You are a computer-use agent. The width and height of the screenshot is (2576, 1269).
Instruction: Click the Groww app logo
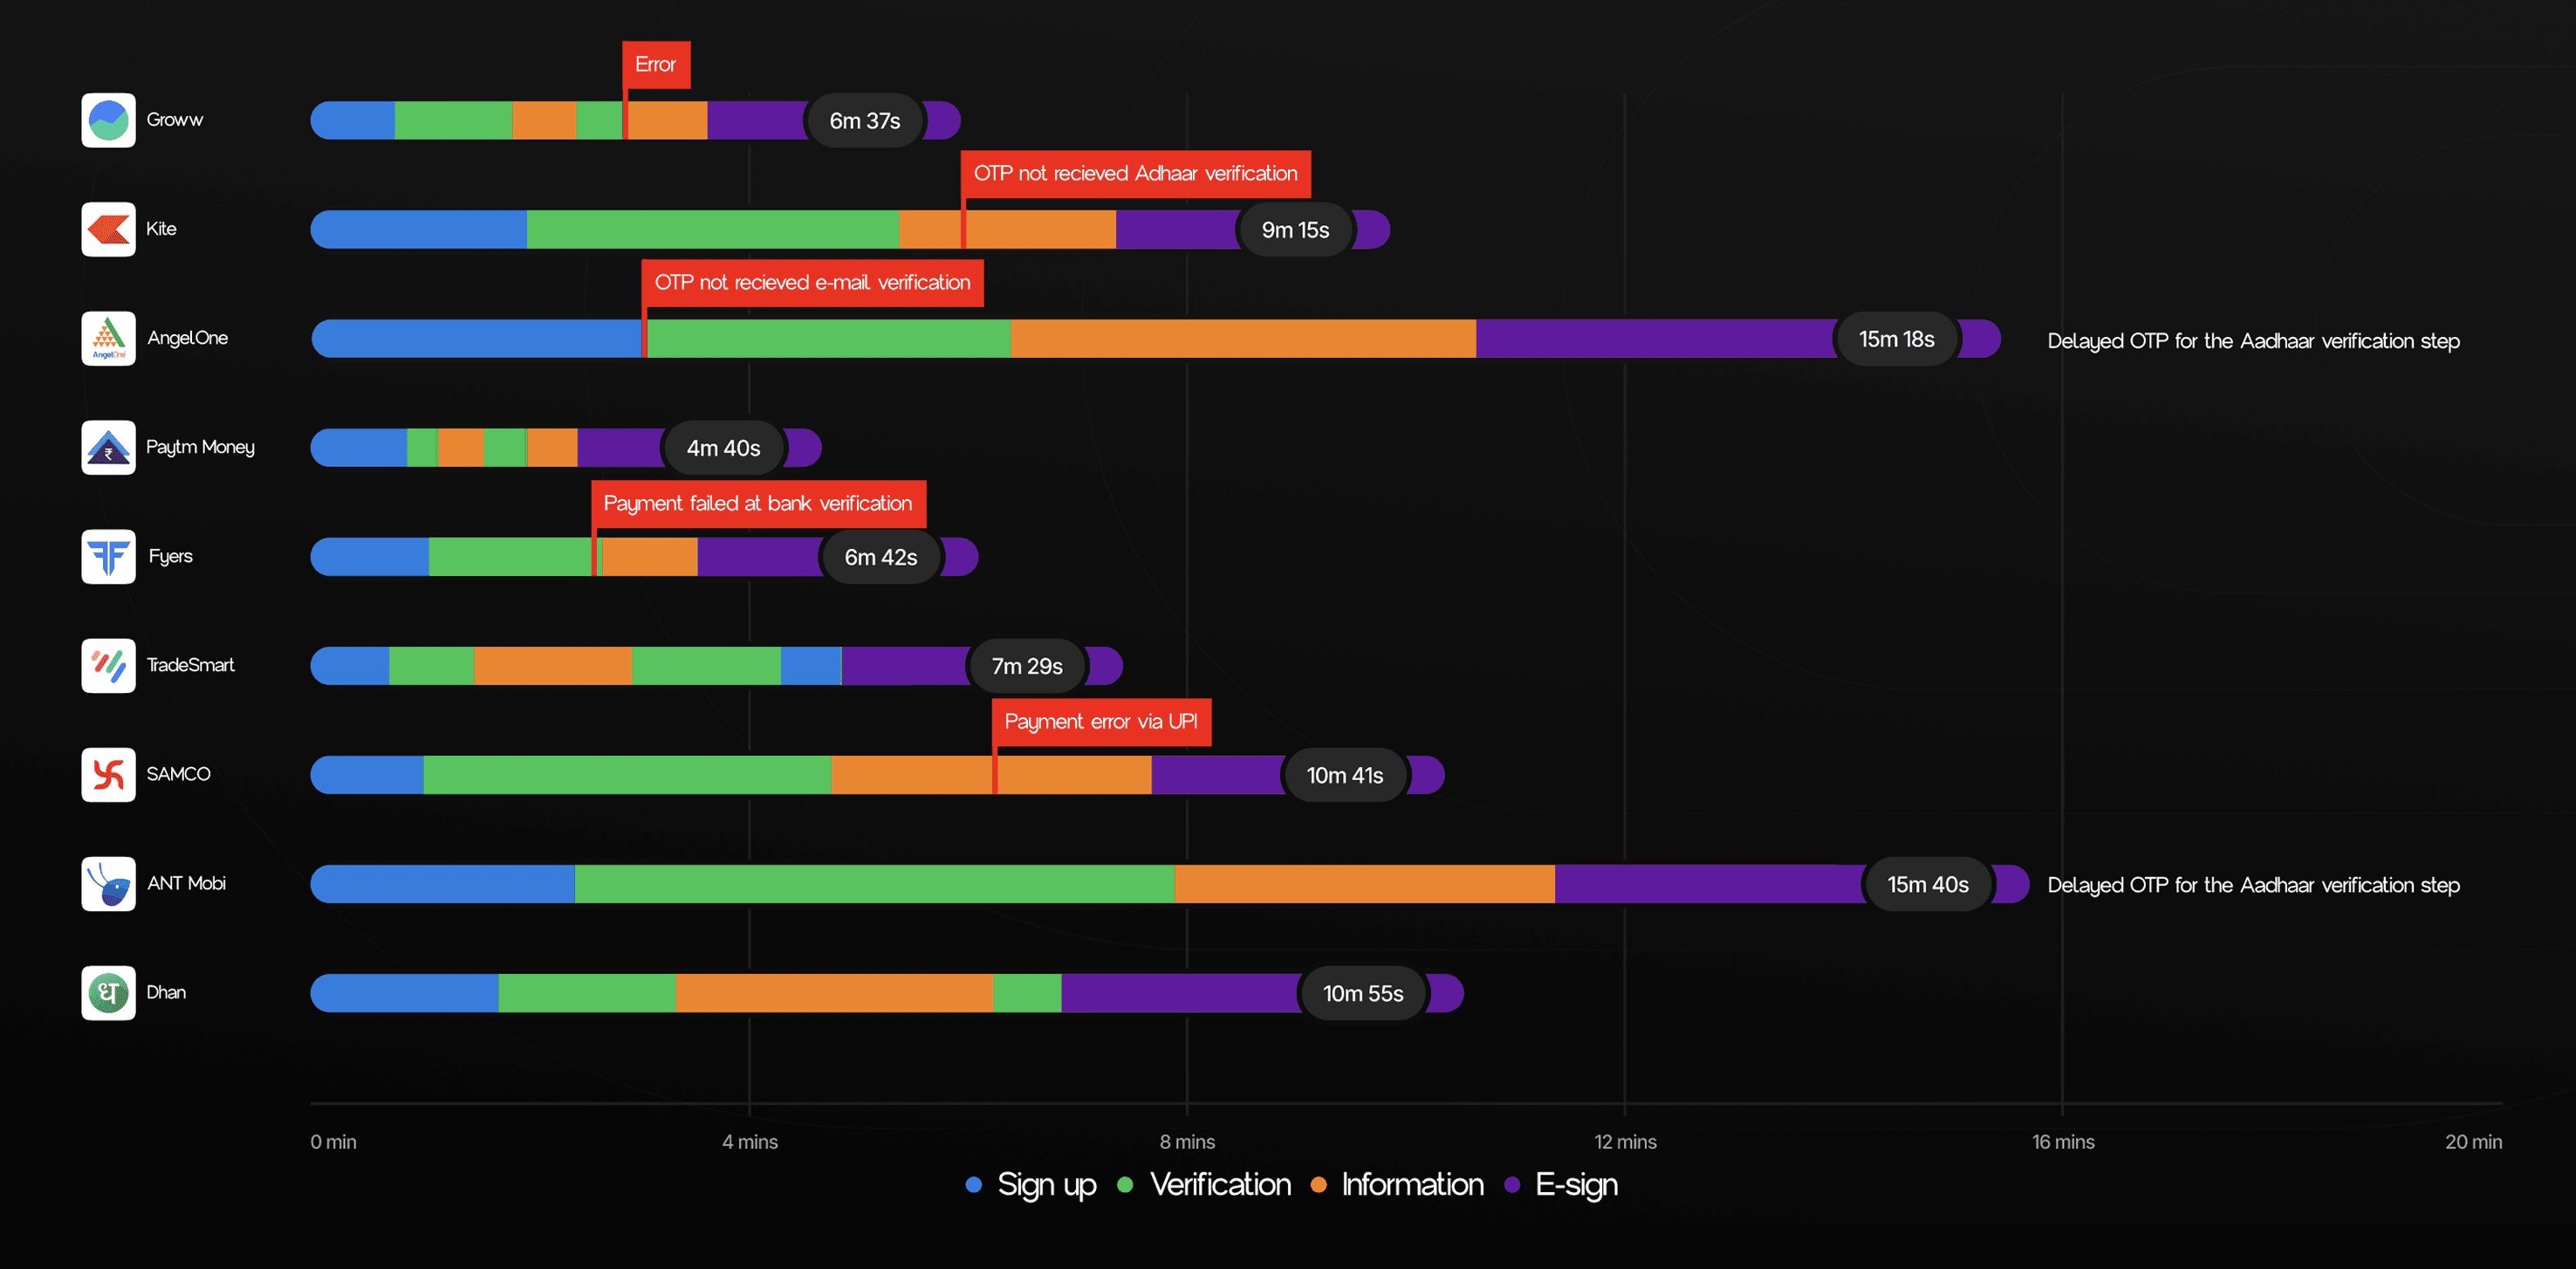[x=108, y=120]
